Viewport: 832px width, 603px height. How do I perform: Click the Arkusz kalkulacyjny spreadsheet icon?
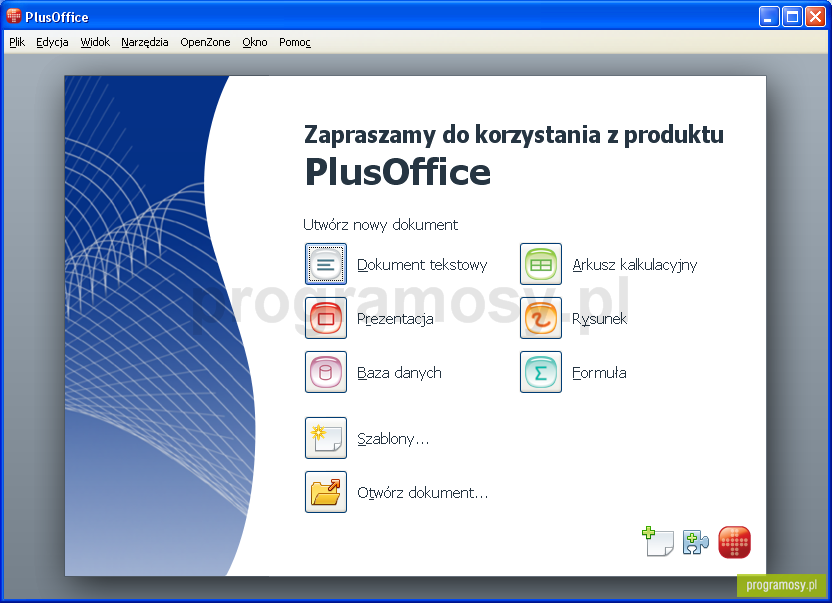pyautogui.click(x=541, y=264)
